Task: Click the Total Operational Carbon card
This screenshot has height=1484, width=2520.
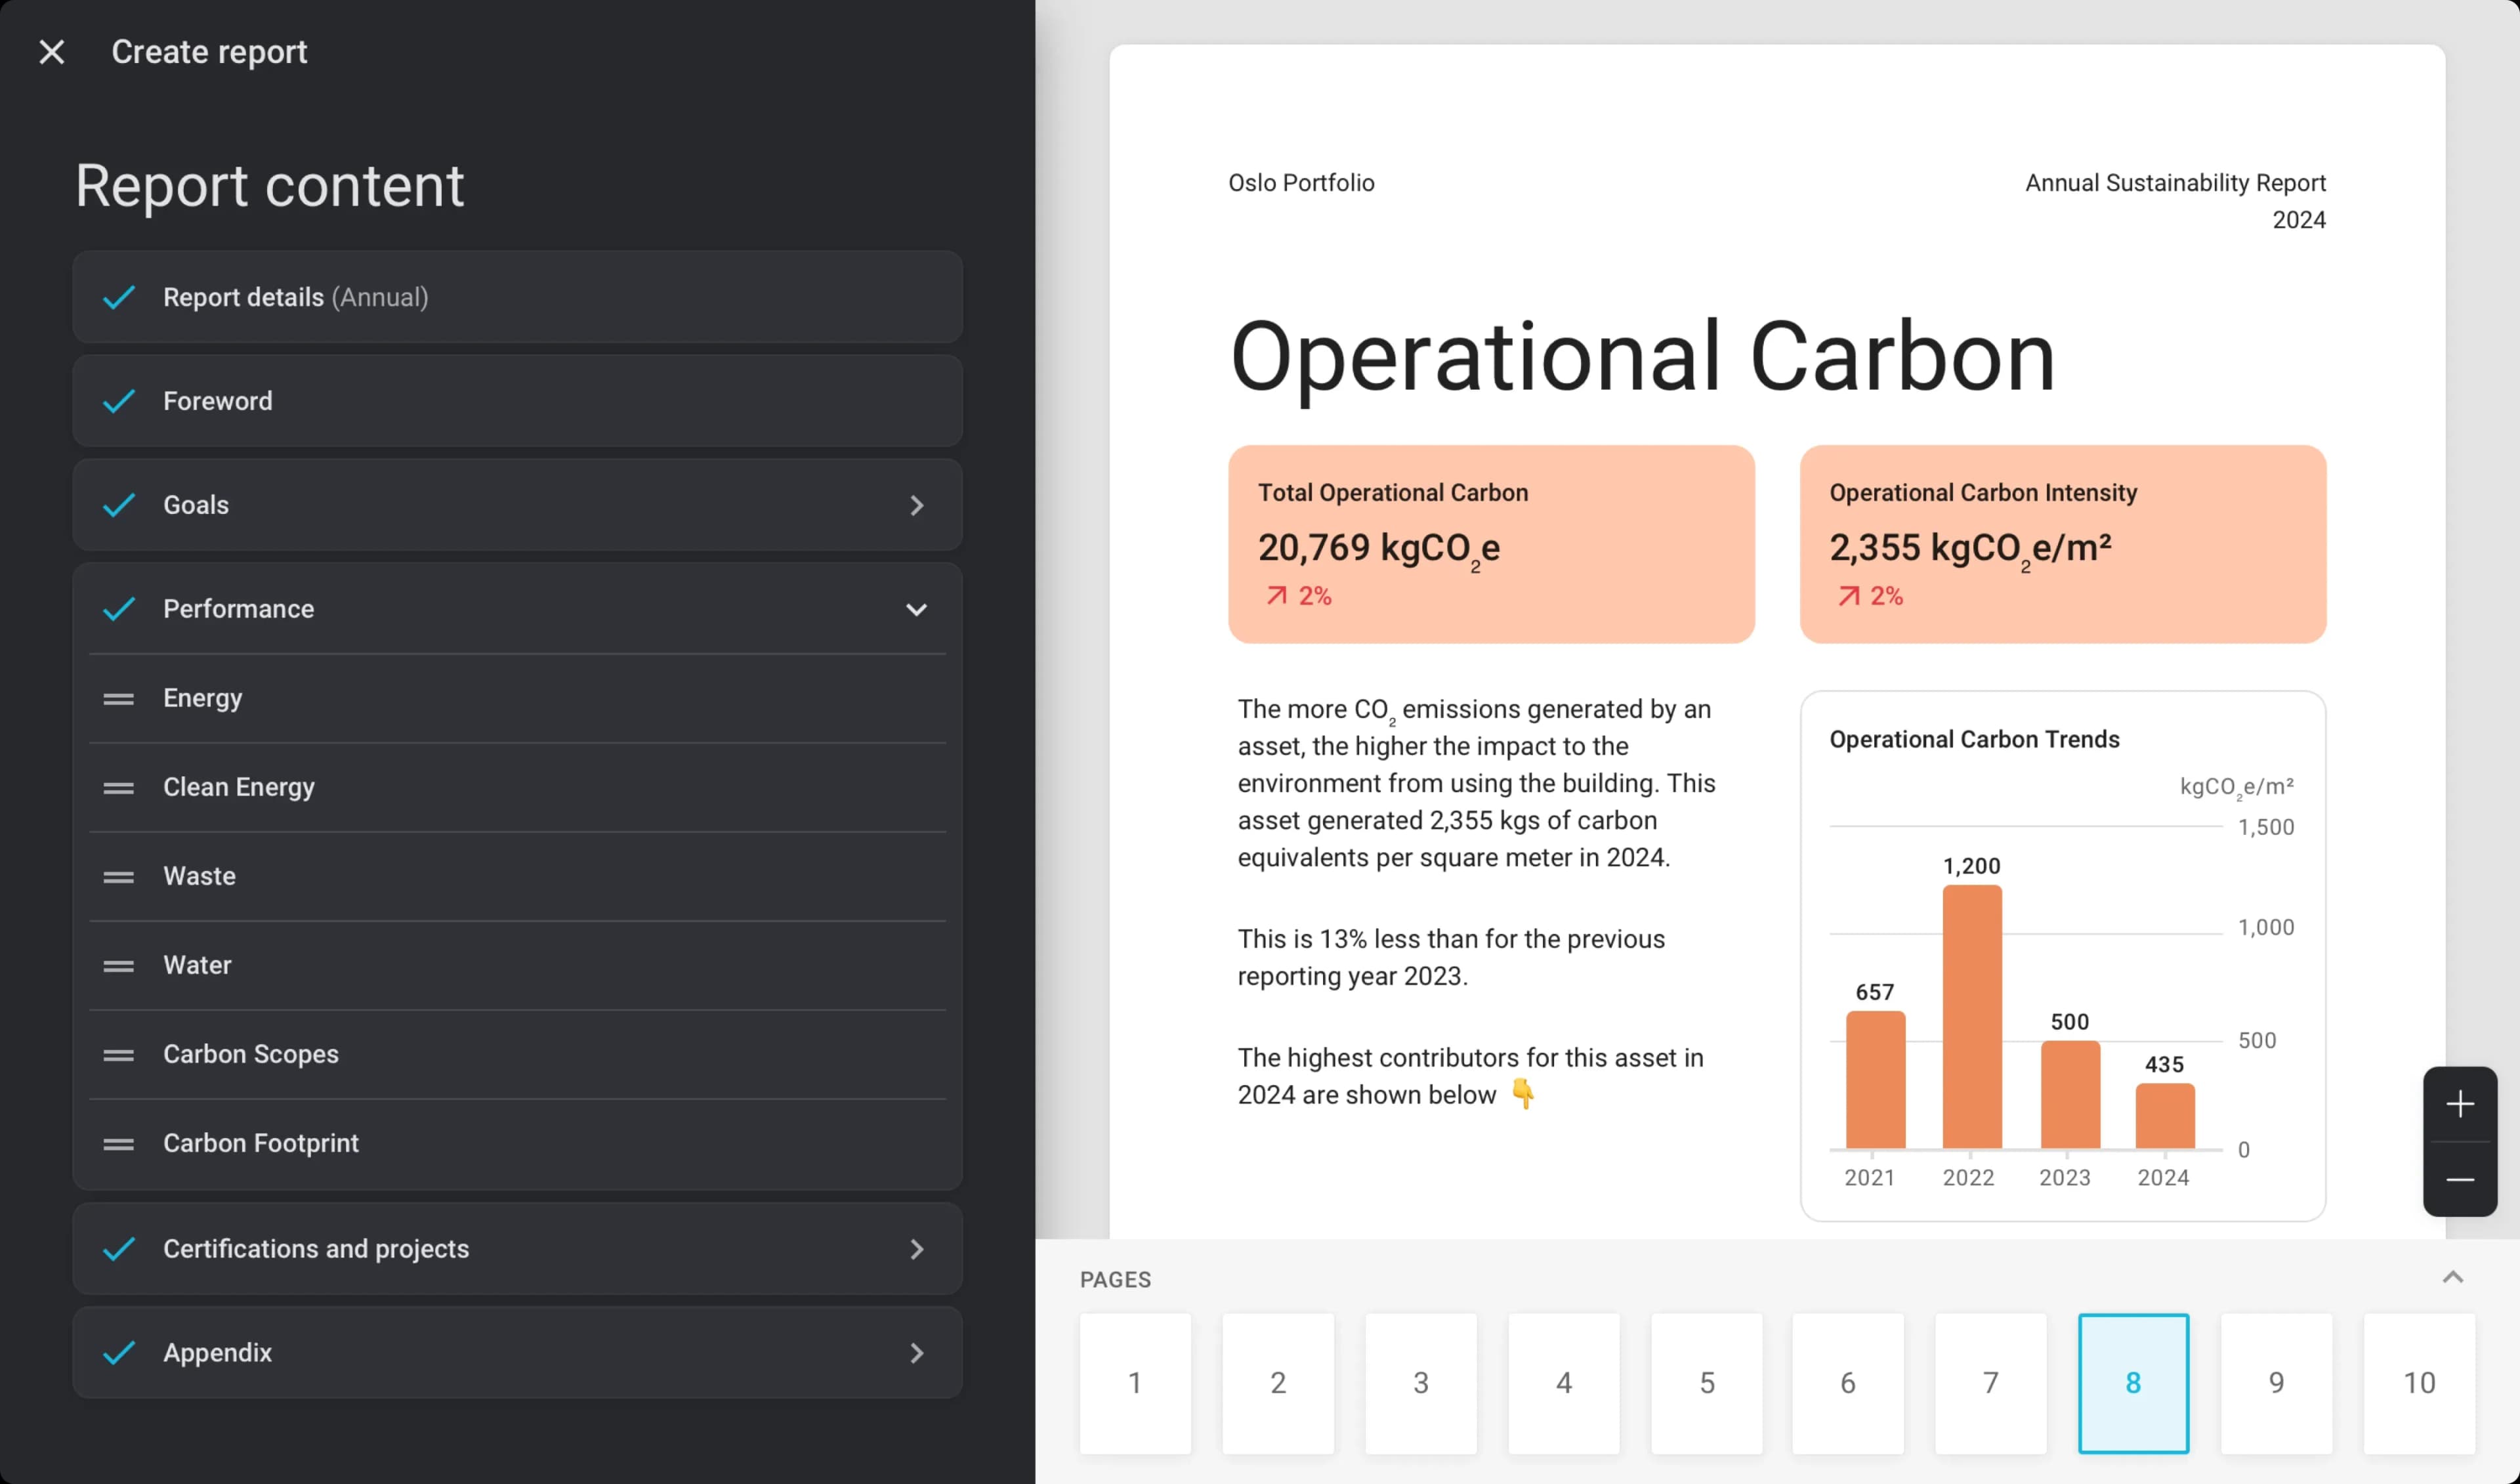Action: coord(1492,545)
